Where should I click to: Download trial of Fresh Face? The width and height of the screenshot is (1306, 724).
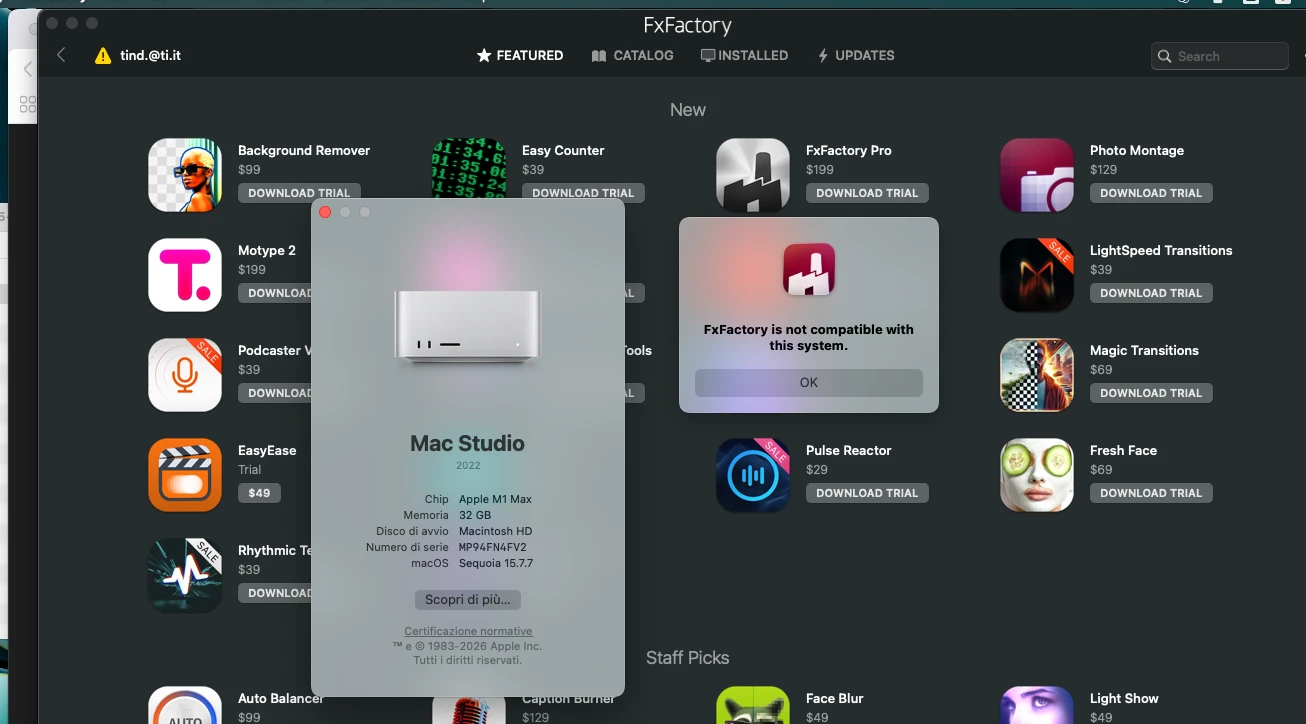point(1151,493)
